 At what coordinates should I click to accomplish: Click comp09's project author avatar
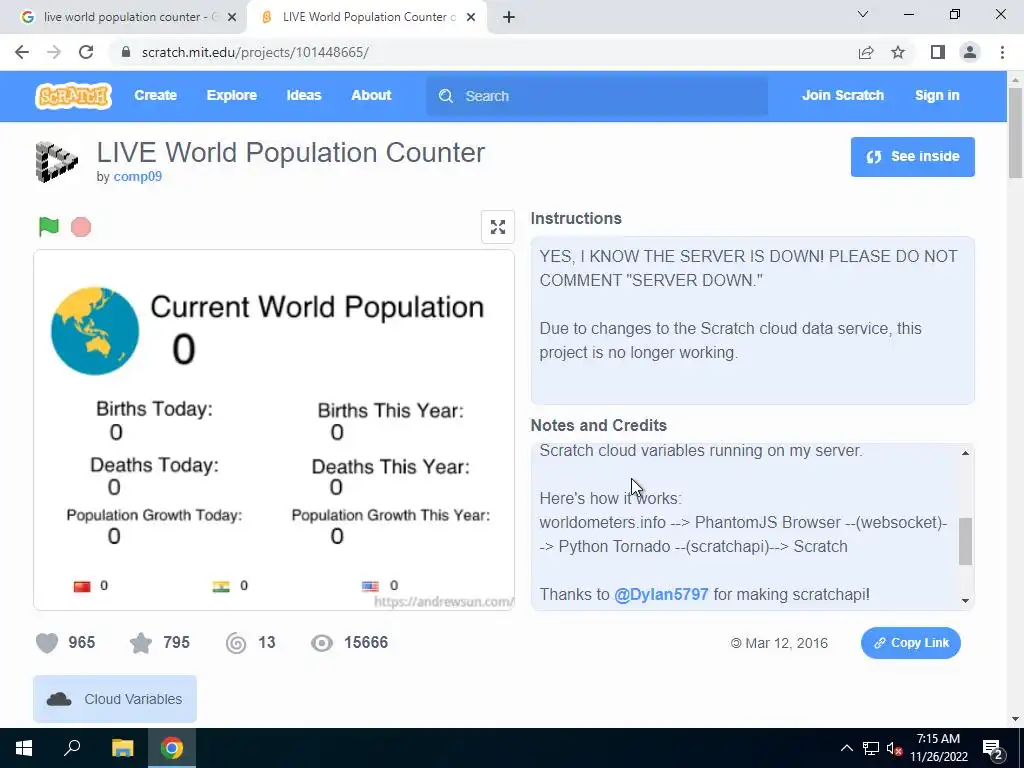click(x=56, y=162)
